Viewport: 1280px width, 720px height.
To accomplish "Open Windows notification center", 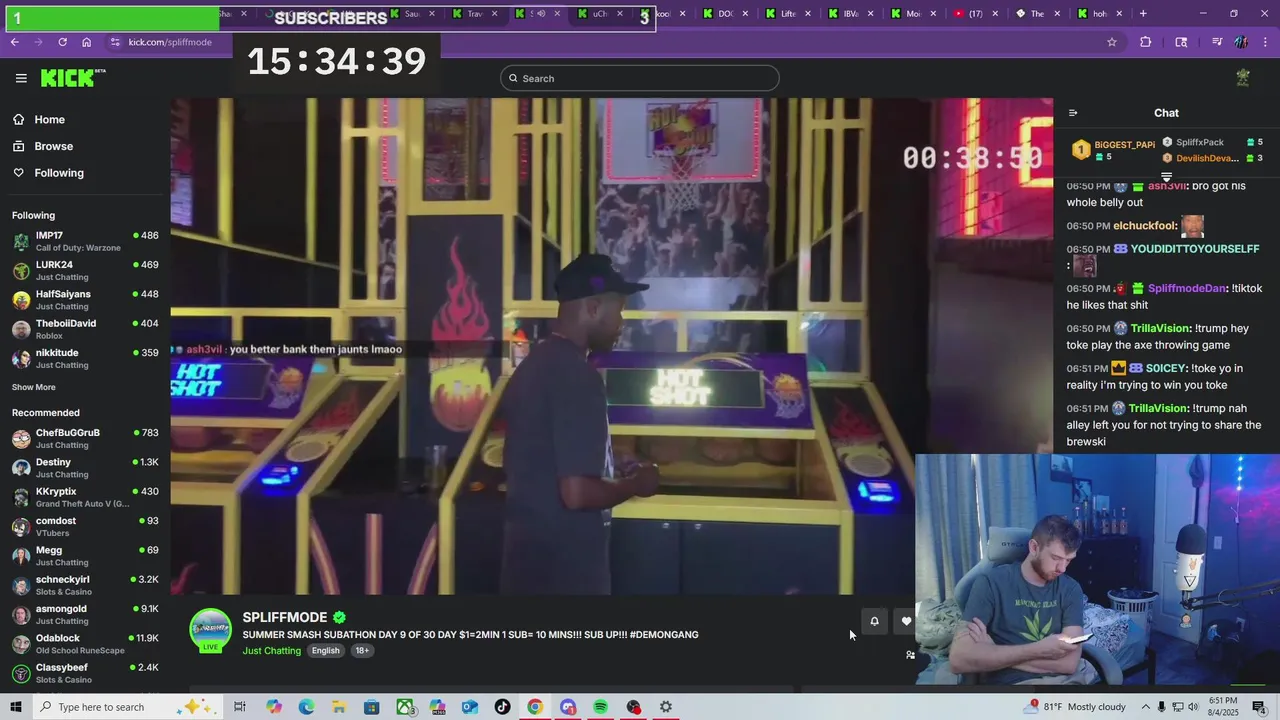I will 1259,707.
